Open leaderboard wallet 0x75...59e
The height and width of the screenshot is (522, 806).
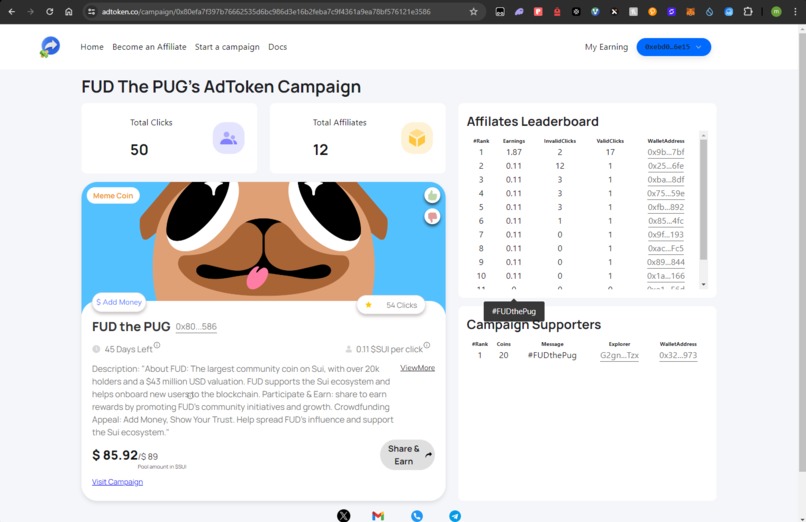tap(666, 193)
